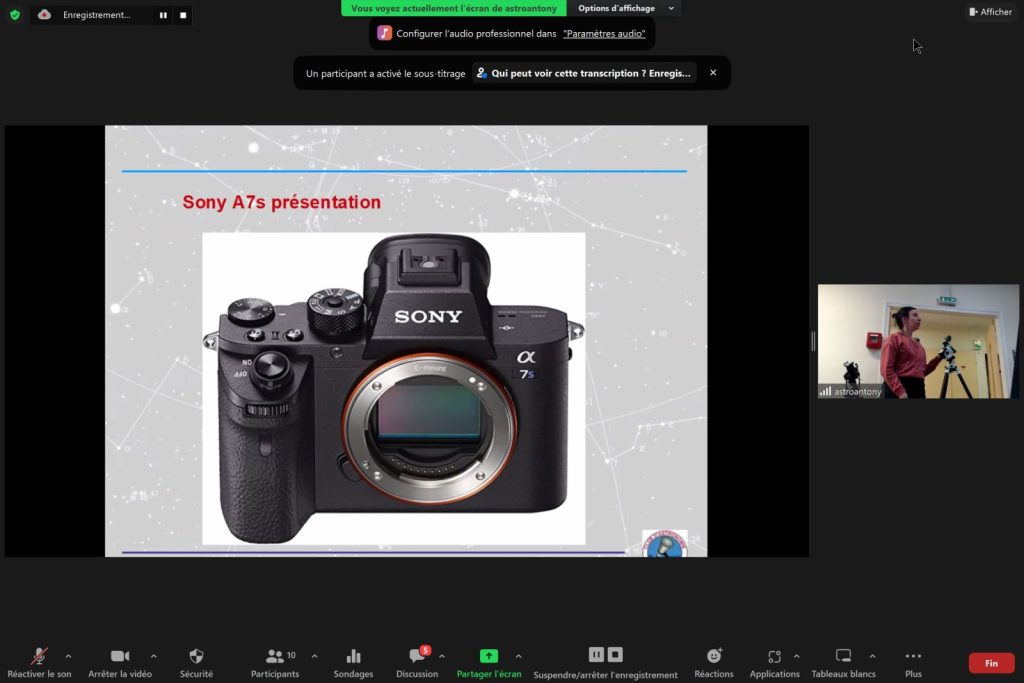Open the Sécurité shield menu
The width and height of the screenshot is (1024, 683).
196,663
